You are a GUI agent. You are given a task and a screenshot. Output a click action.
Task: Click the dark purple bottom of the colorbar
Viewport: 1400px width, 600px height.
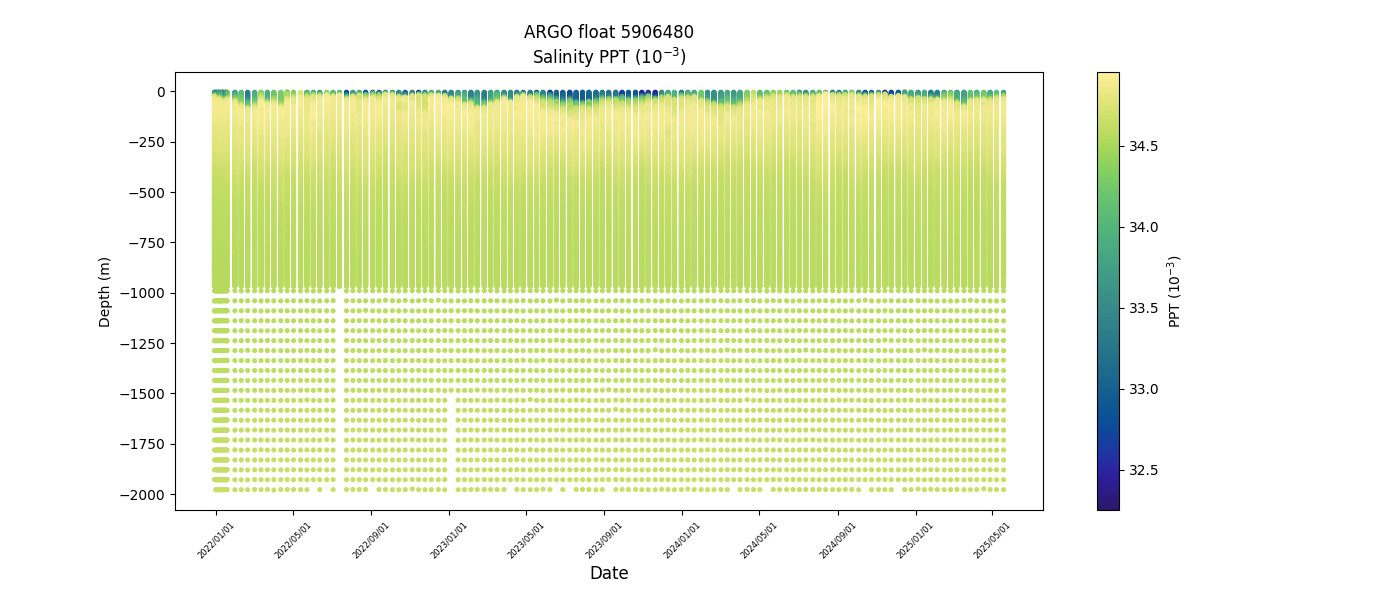[1107, 504]
